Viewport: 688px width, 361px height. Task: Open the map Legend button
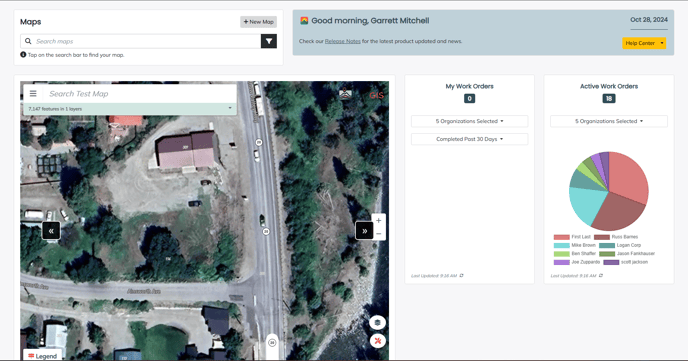click(43, 356)
